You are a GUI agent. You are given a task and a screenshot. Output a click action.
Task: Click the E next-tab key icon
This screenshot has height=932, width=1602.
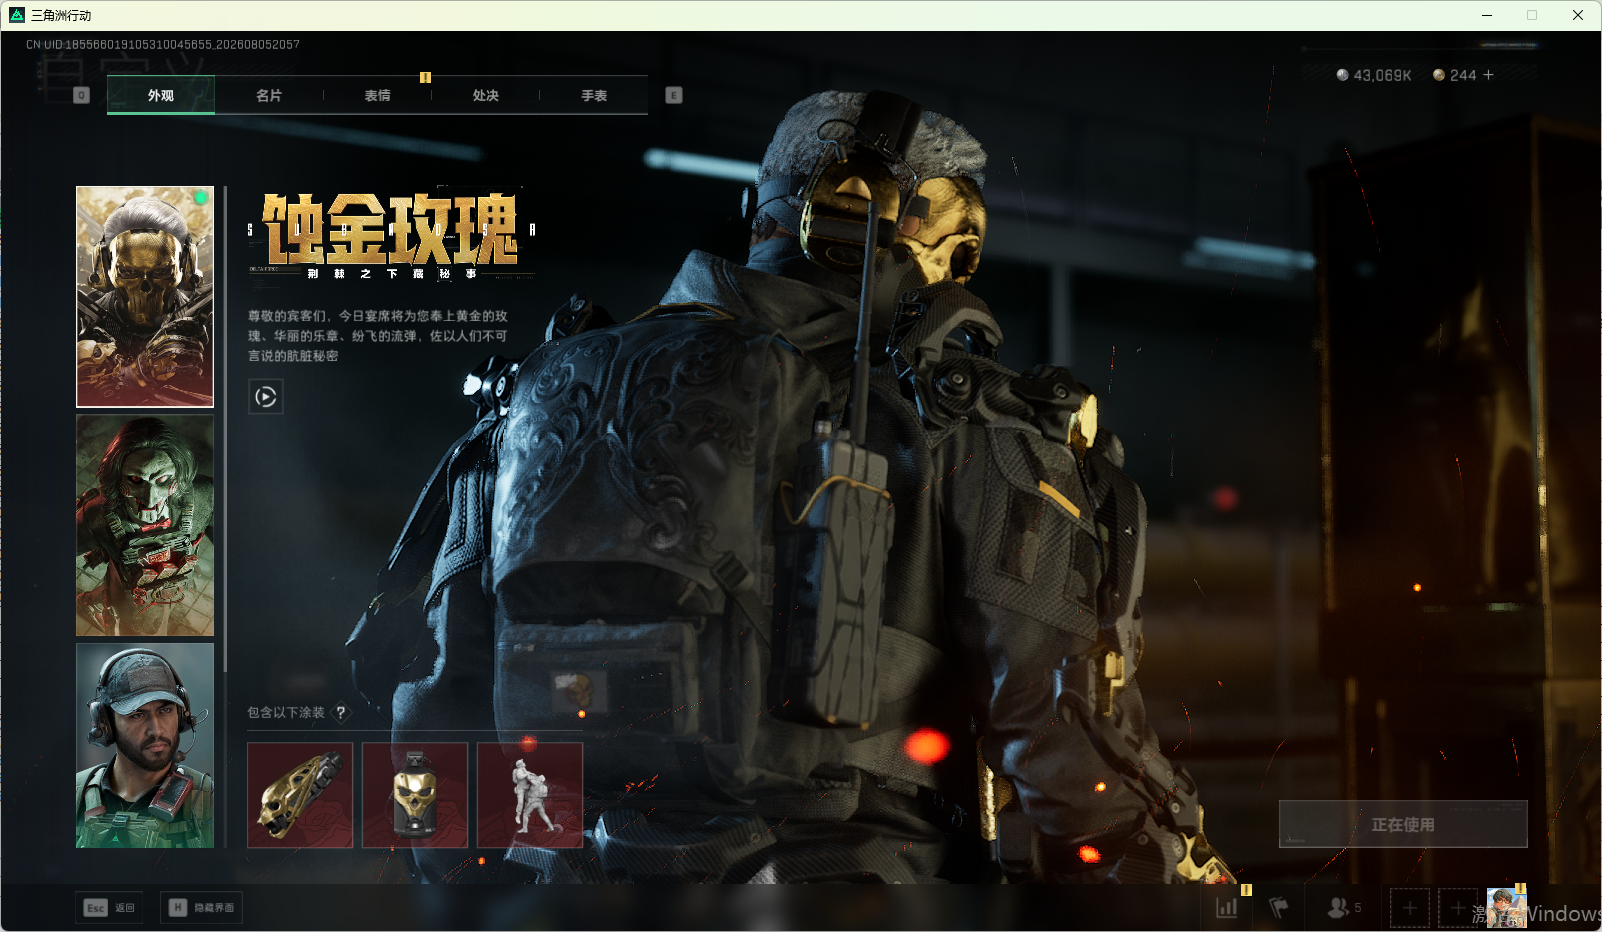point(674,95)
